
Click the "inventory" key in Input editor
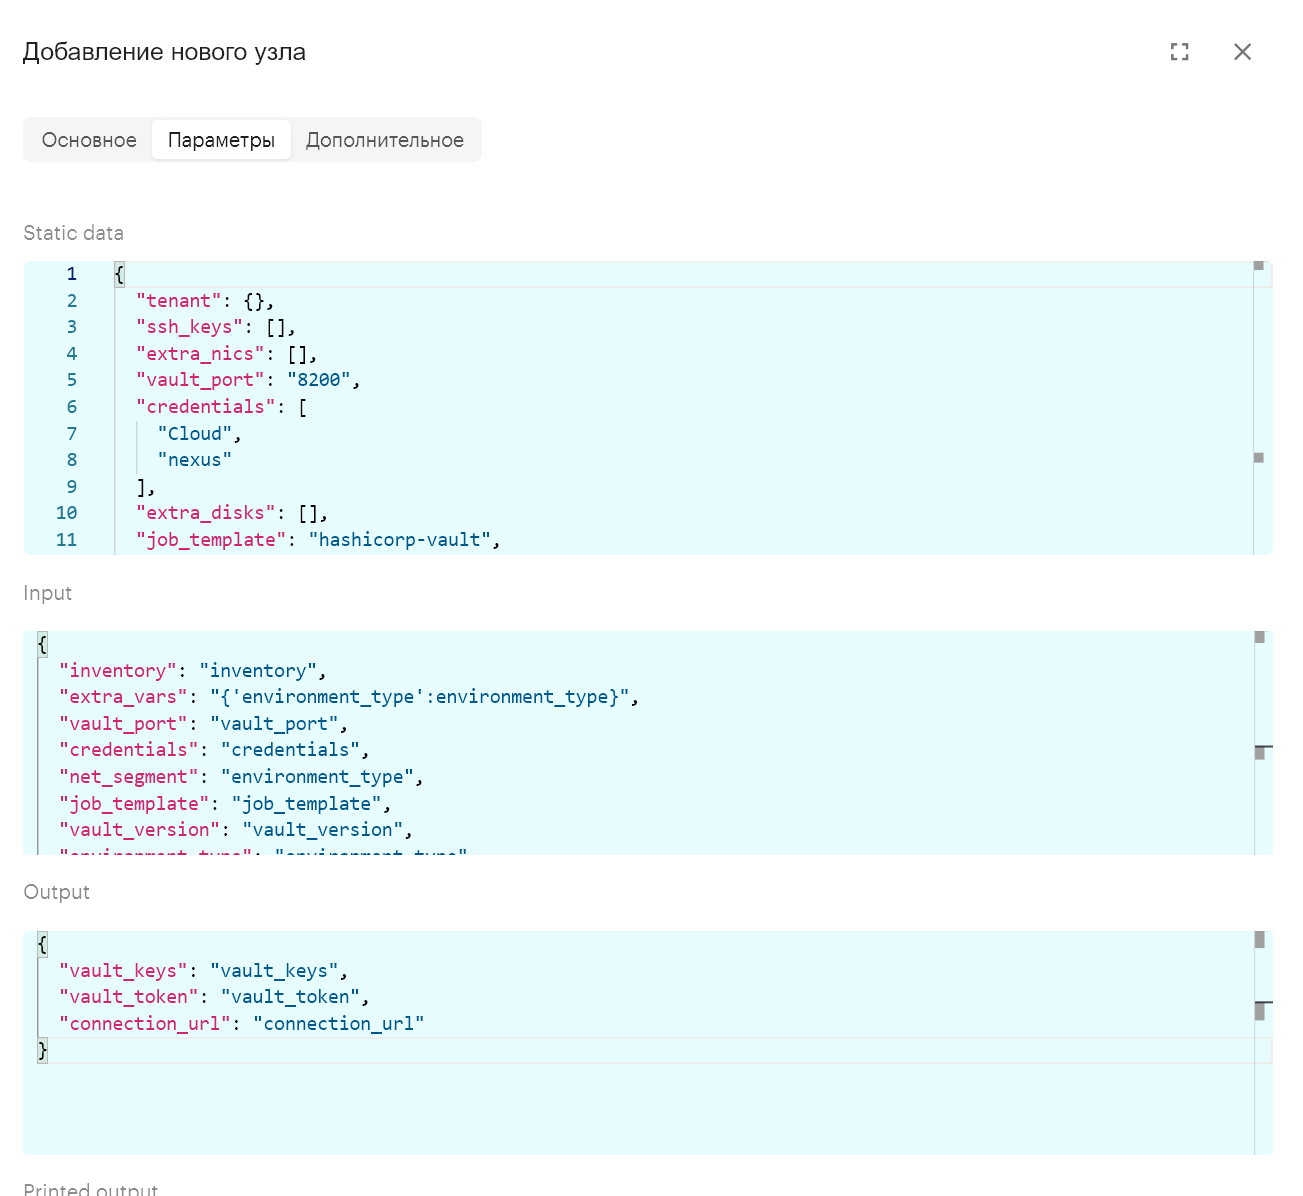(x=118, y=671)
